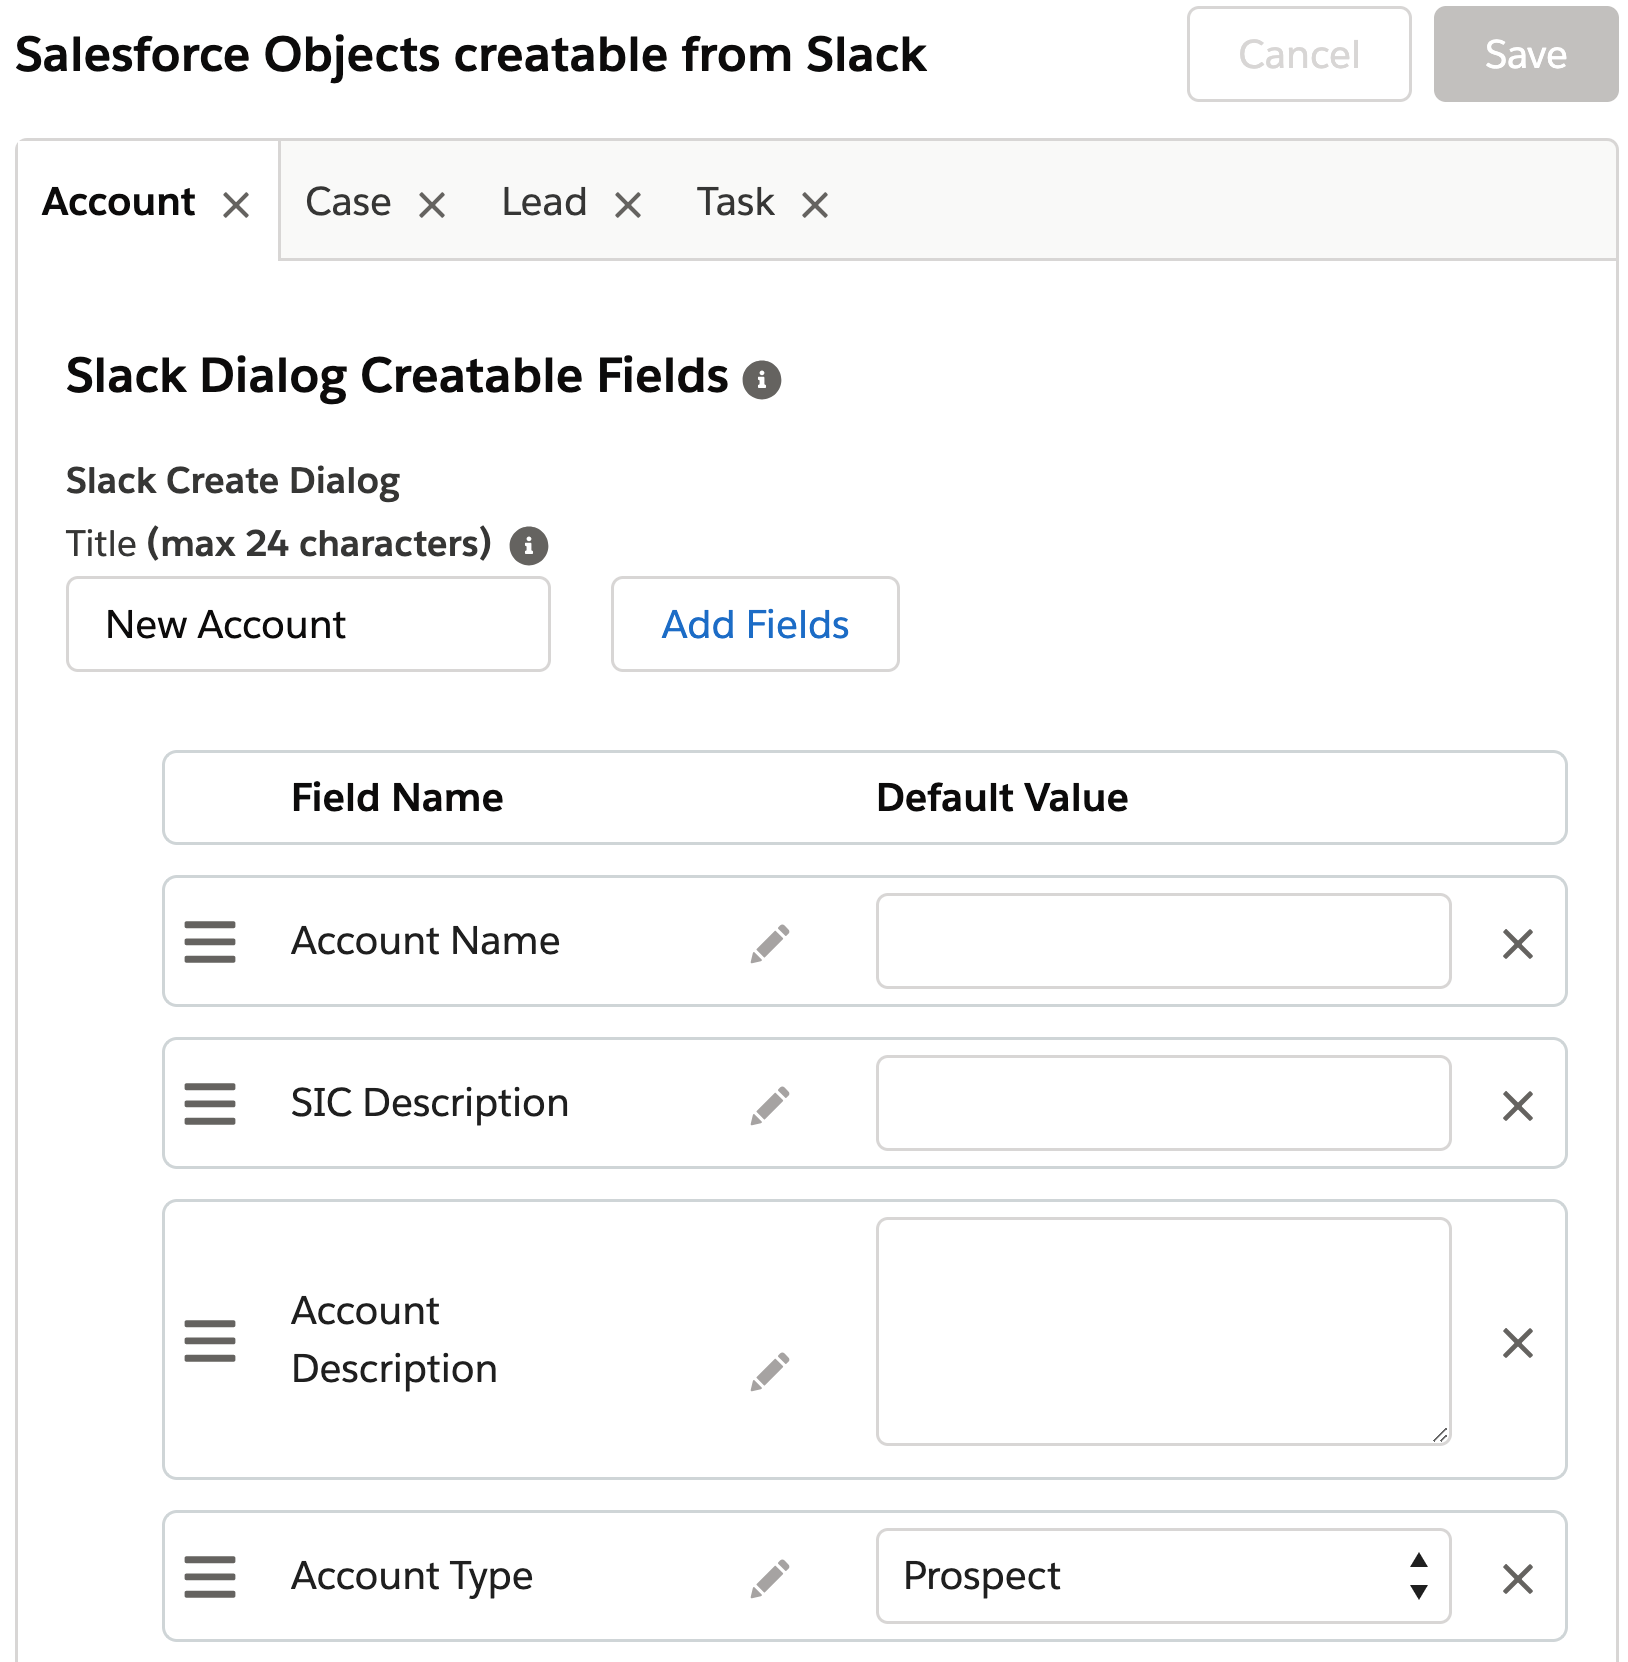Viewport: 1628px width, 1662px height.
Task: Close the Lead object tab
Action: (628, 205)
